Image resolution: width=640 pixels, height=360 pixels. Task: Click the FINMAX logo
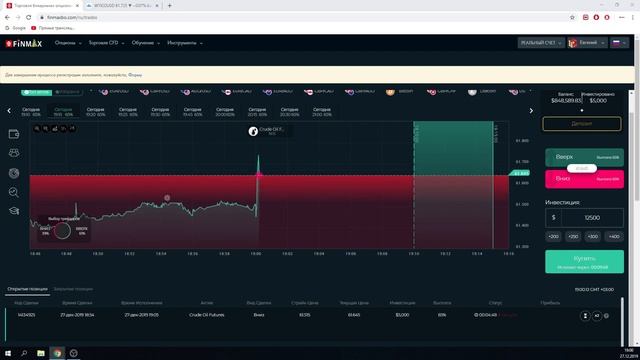24,43
